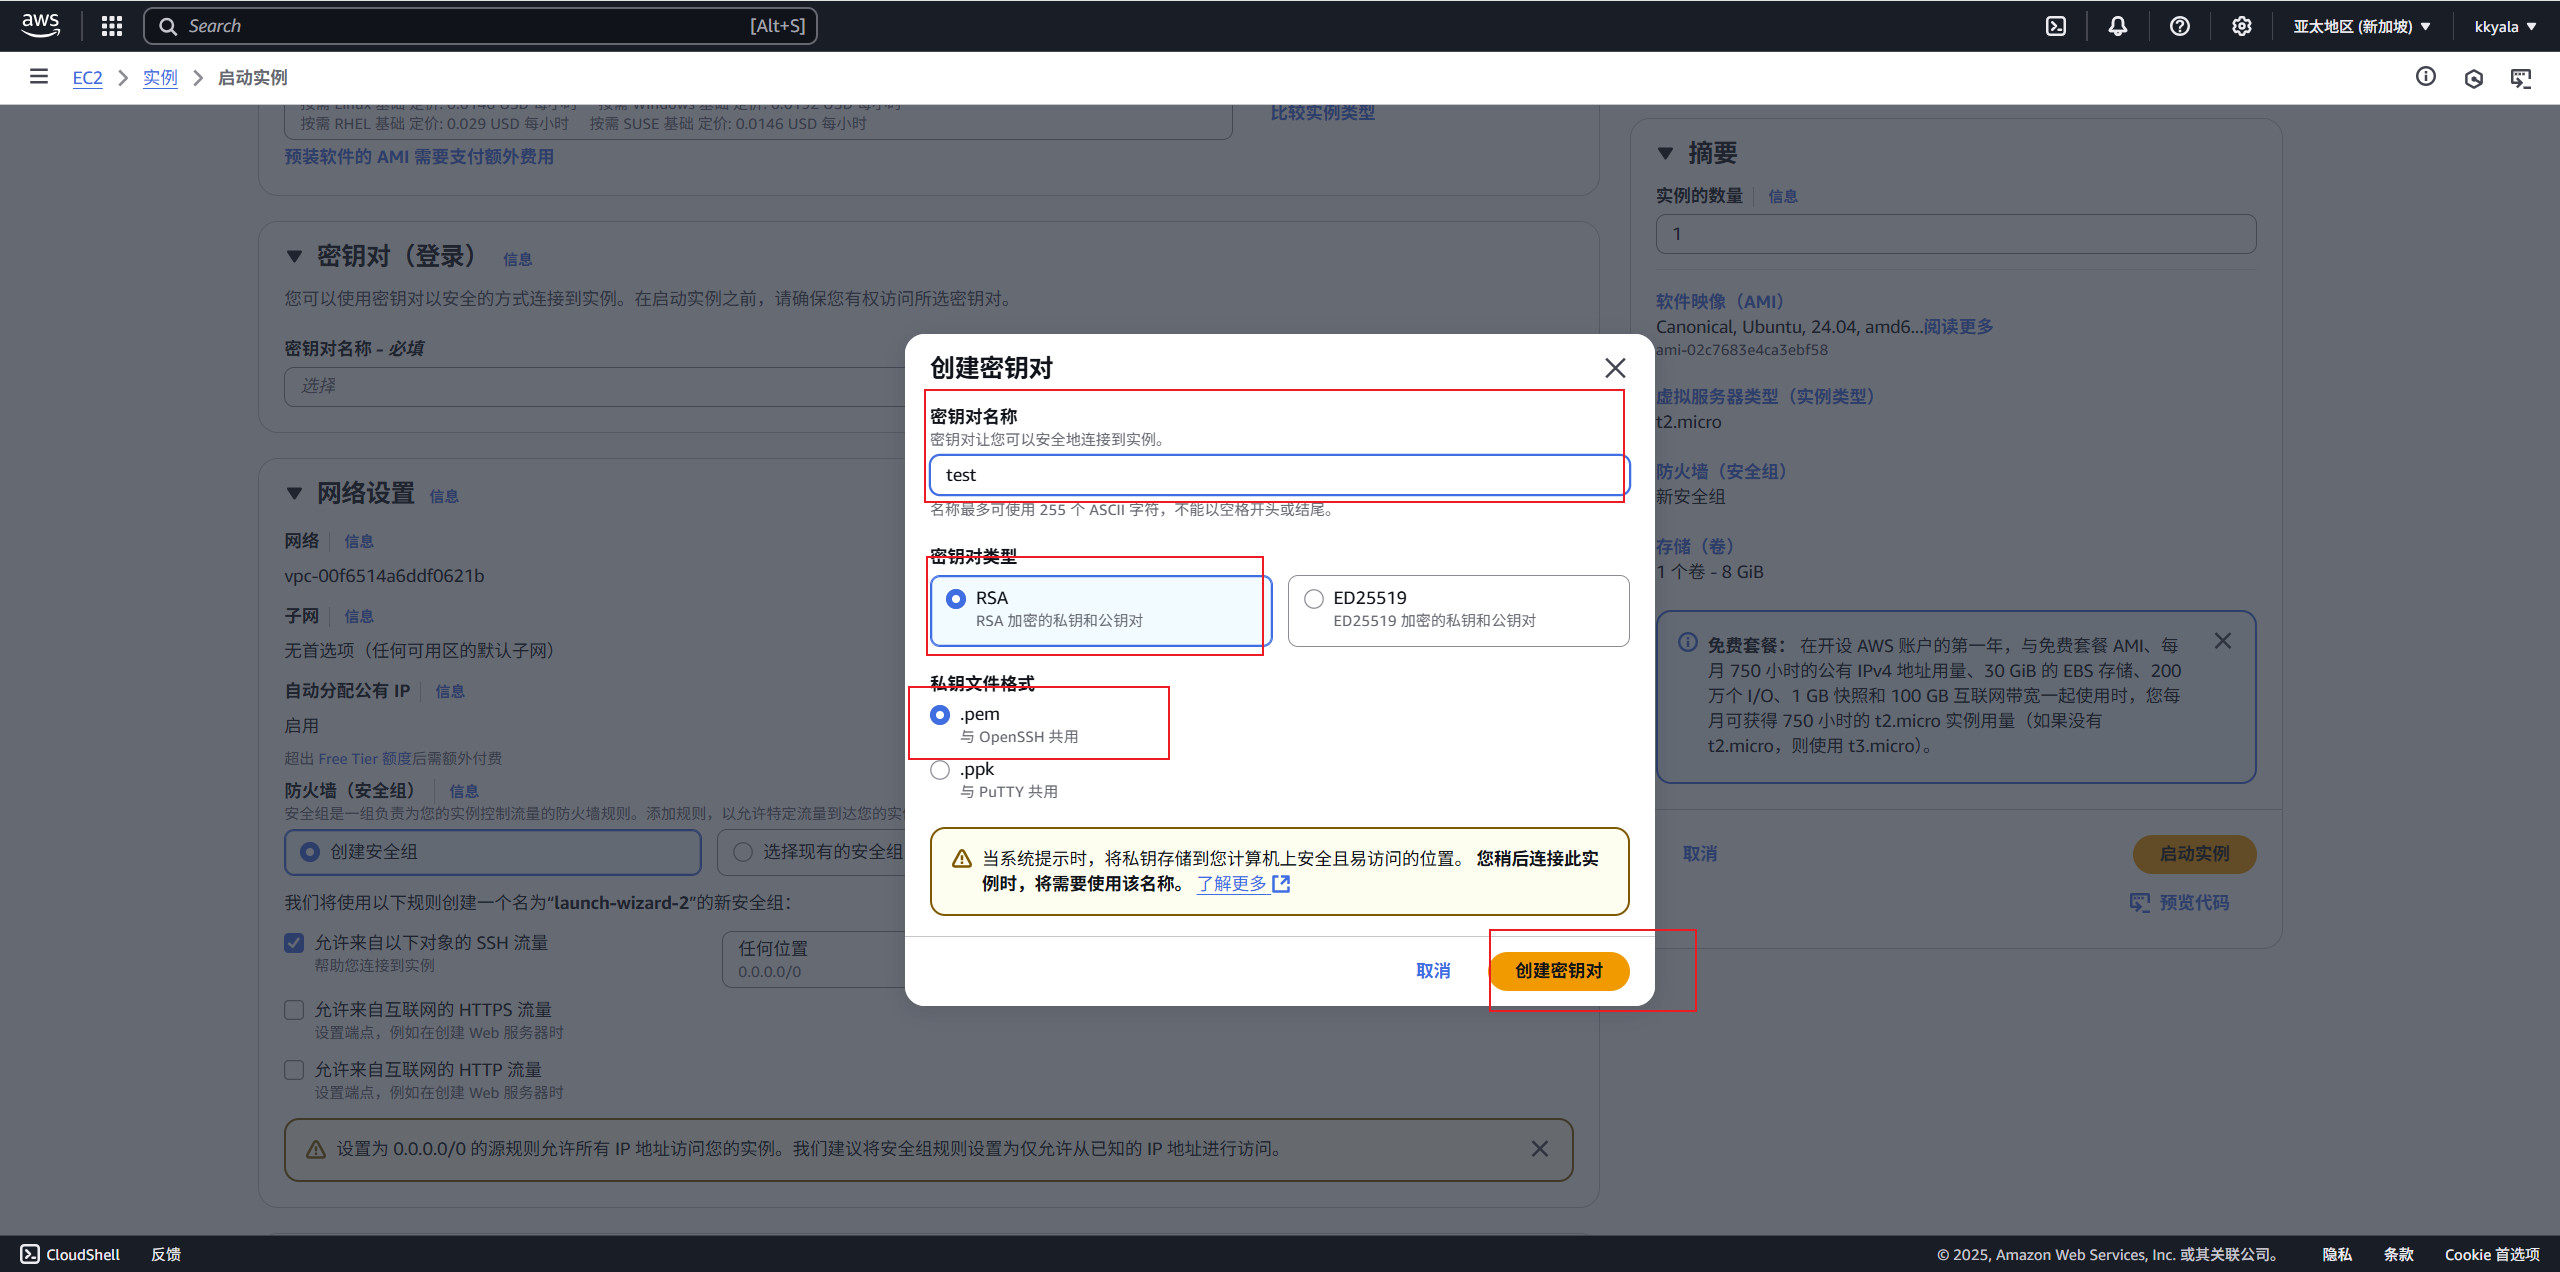Click the instance count field
The height and width of the screenshot is (1272, 2560).
(x=1955, y=234)
